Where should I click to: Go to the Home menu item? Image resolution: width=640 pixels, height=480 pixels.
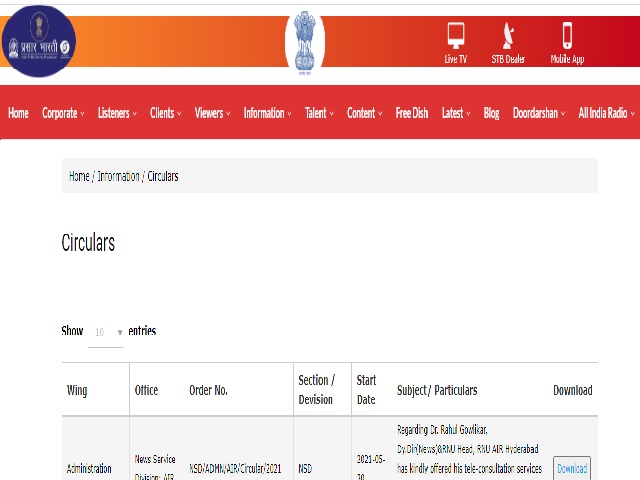18,113
